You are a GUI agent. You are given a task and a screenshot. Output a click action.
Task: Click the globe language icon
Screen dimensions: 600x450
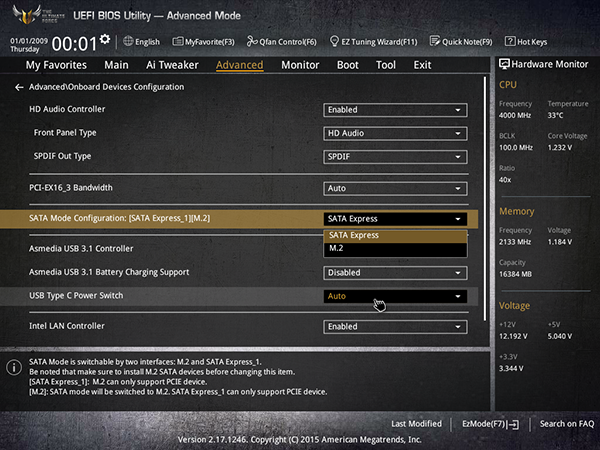[x=128, y=41]
